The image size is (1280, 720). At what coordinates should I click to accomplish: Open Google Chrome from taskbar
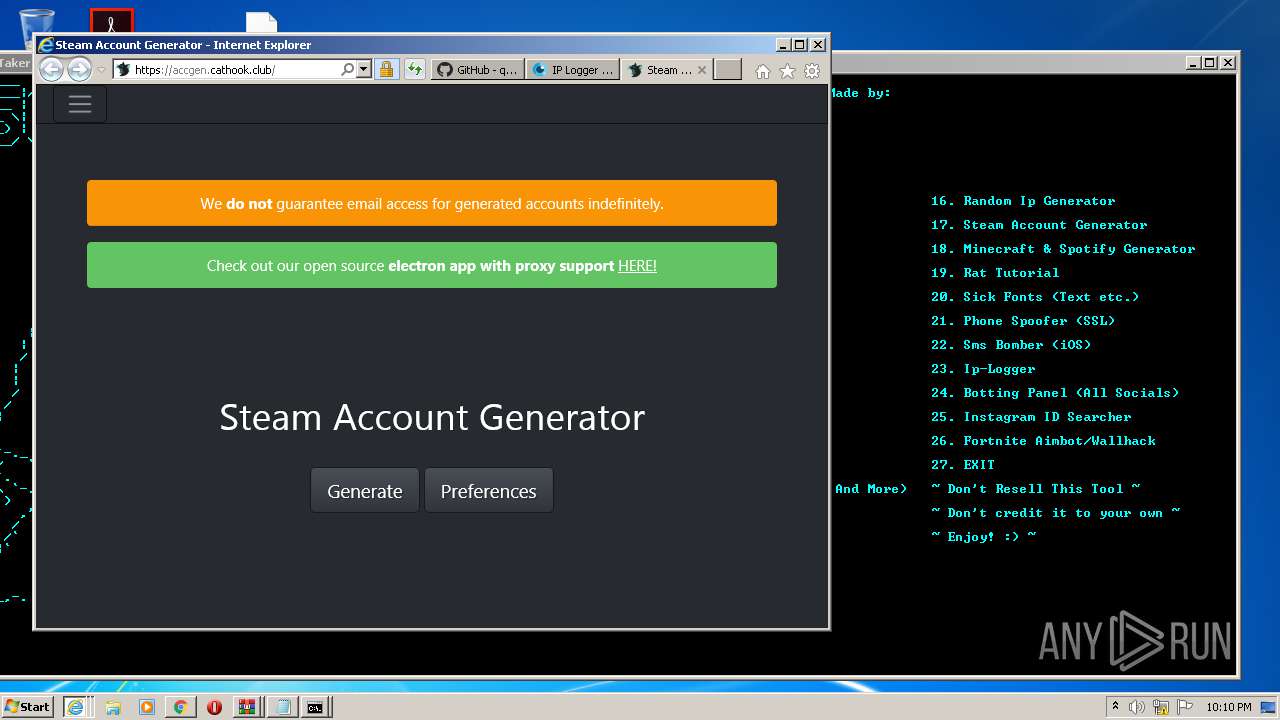(180, 707)
